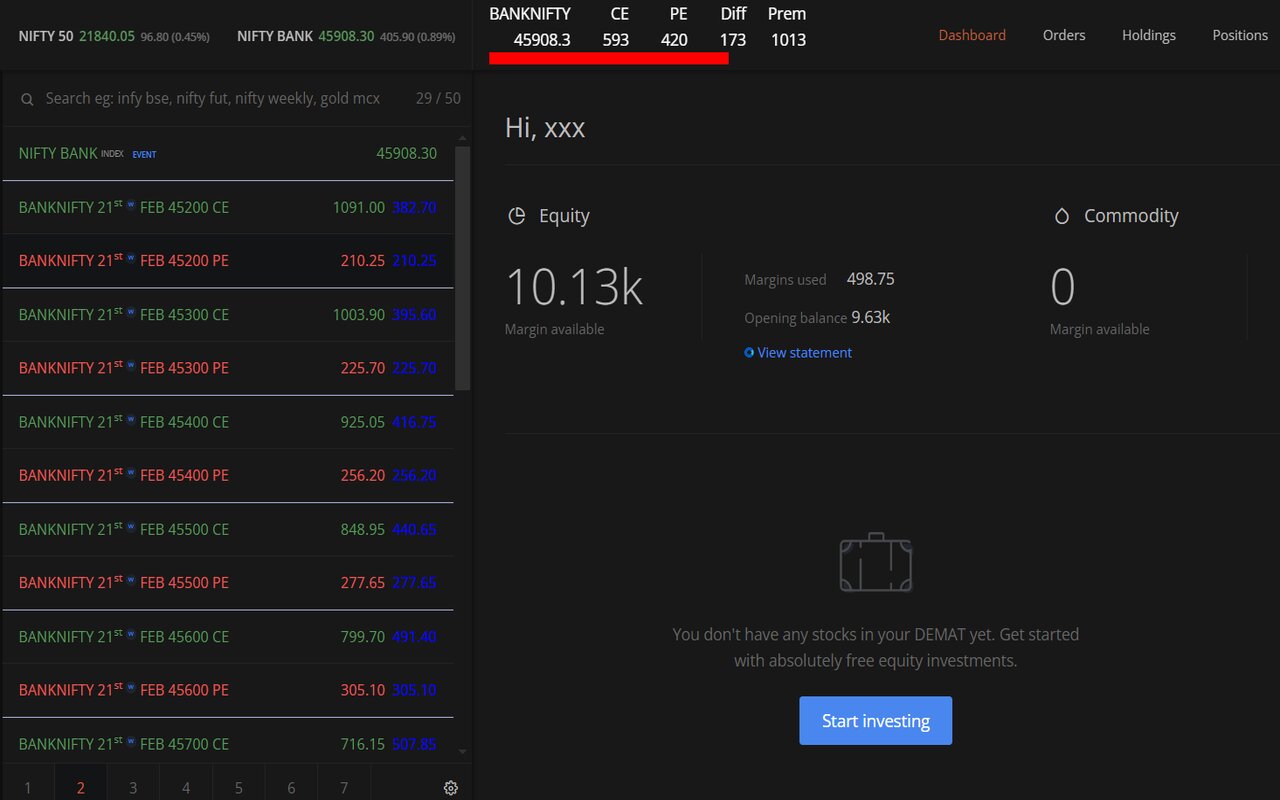
Task: Open the Orders section
Action: (x=1063, y=35)
